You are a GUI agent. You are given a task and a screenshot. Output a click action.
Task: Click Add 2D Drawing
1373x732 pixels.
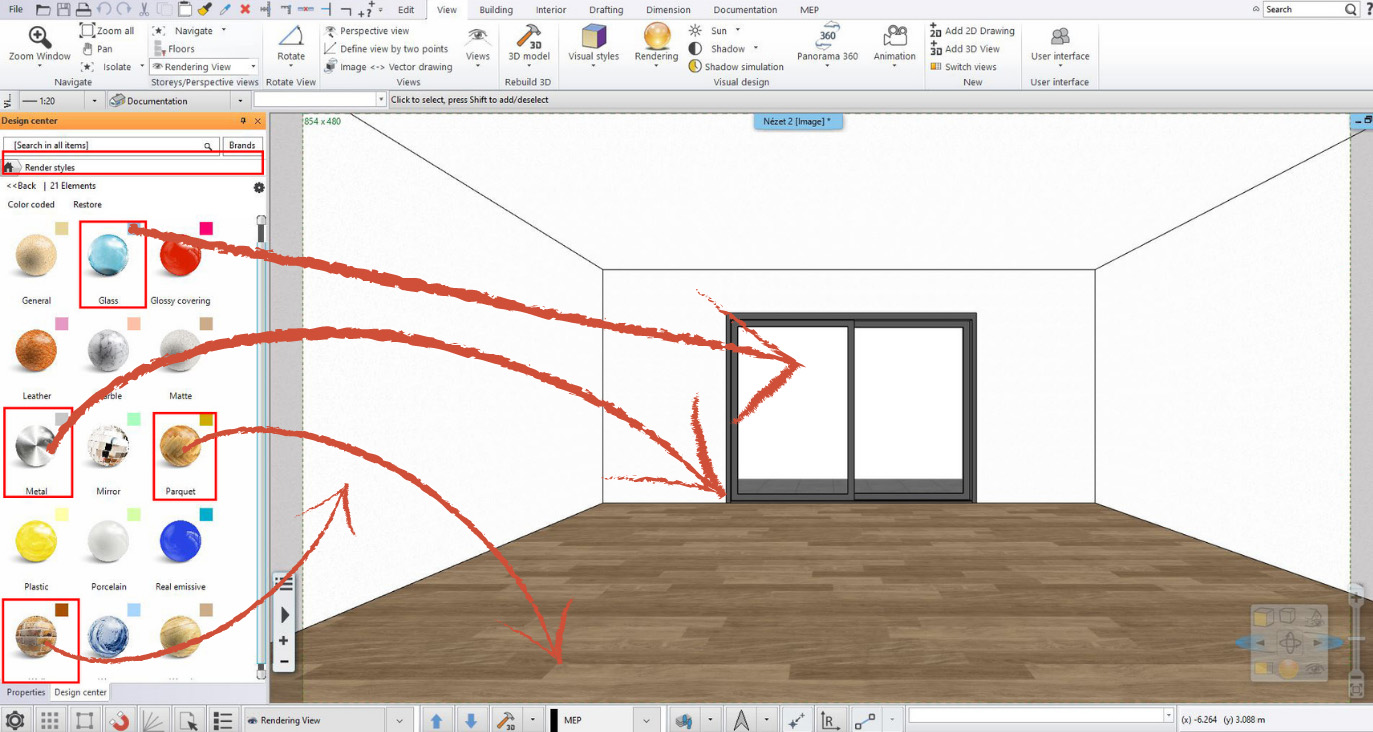[971, 31]
